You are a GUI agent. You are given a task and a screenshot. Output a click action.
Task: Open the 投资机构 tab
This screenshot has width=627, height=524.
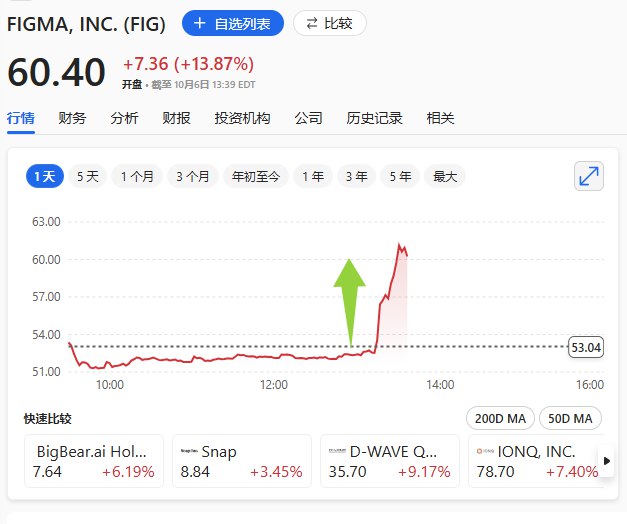point(242,118)
